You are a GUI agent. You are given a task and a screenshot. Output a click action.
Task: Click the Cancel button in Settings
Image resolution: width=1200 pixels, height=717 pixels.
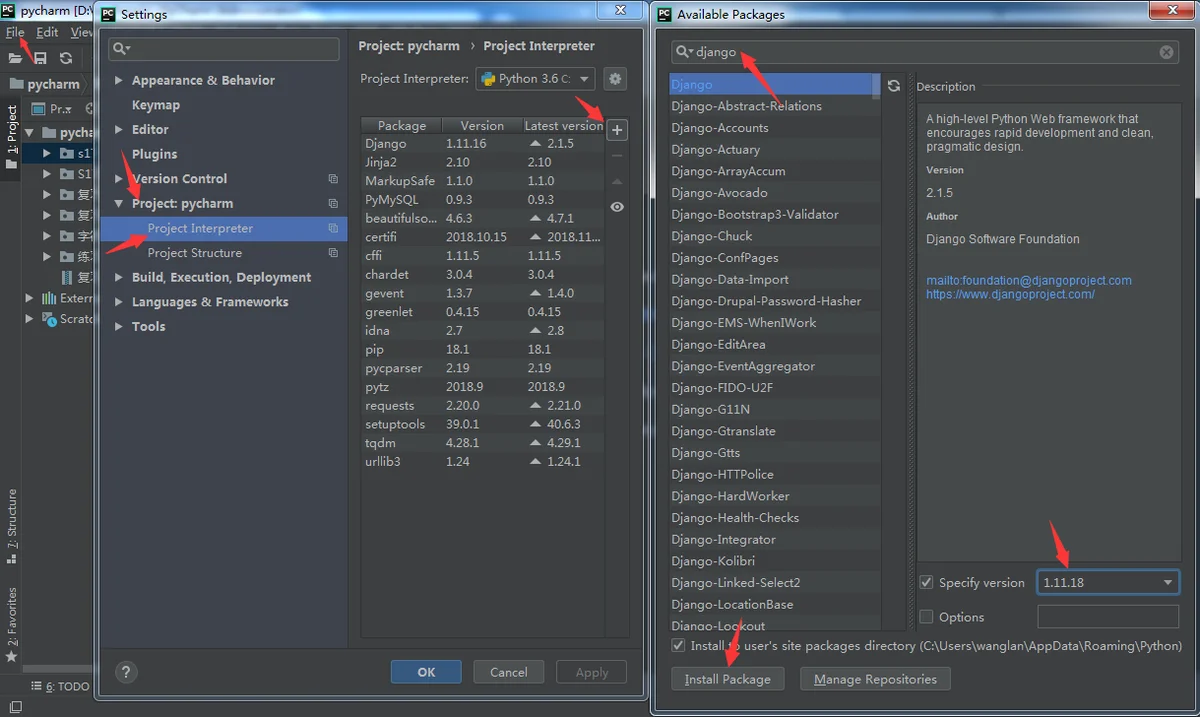[508, 672]
